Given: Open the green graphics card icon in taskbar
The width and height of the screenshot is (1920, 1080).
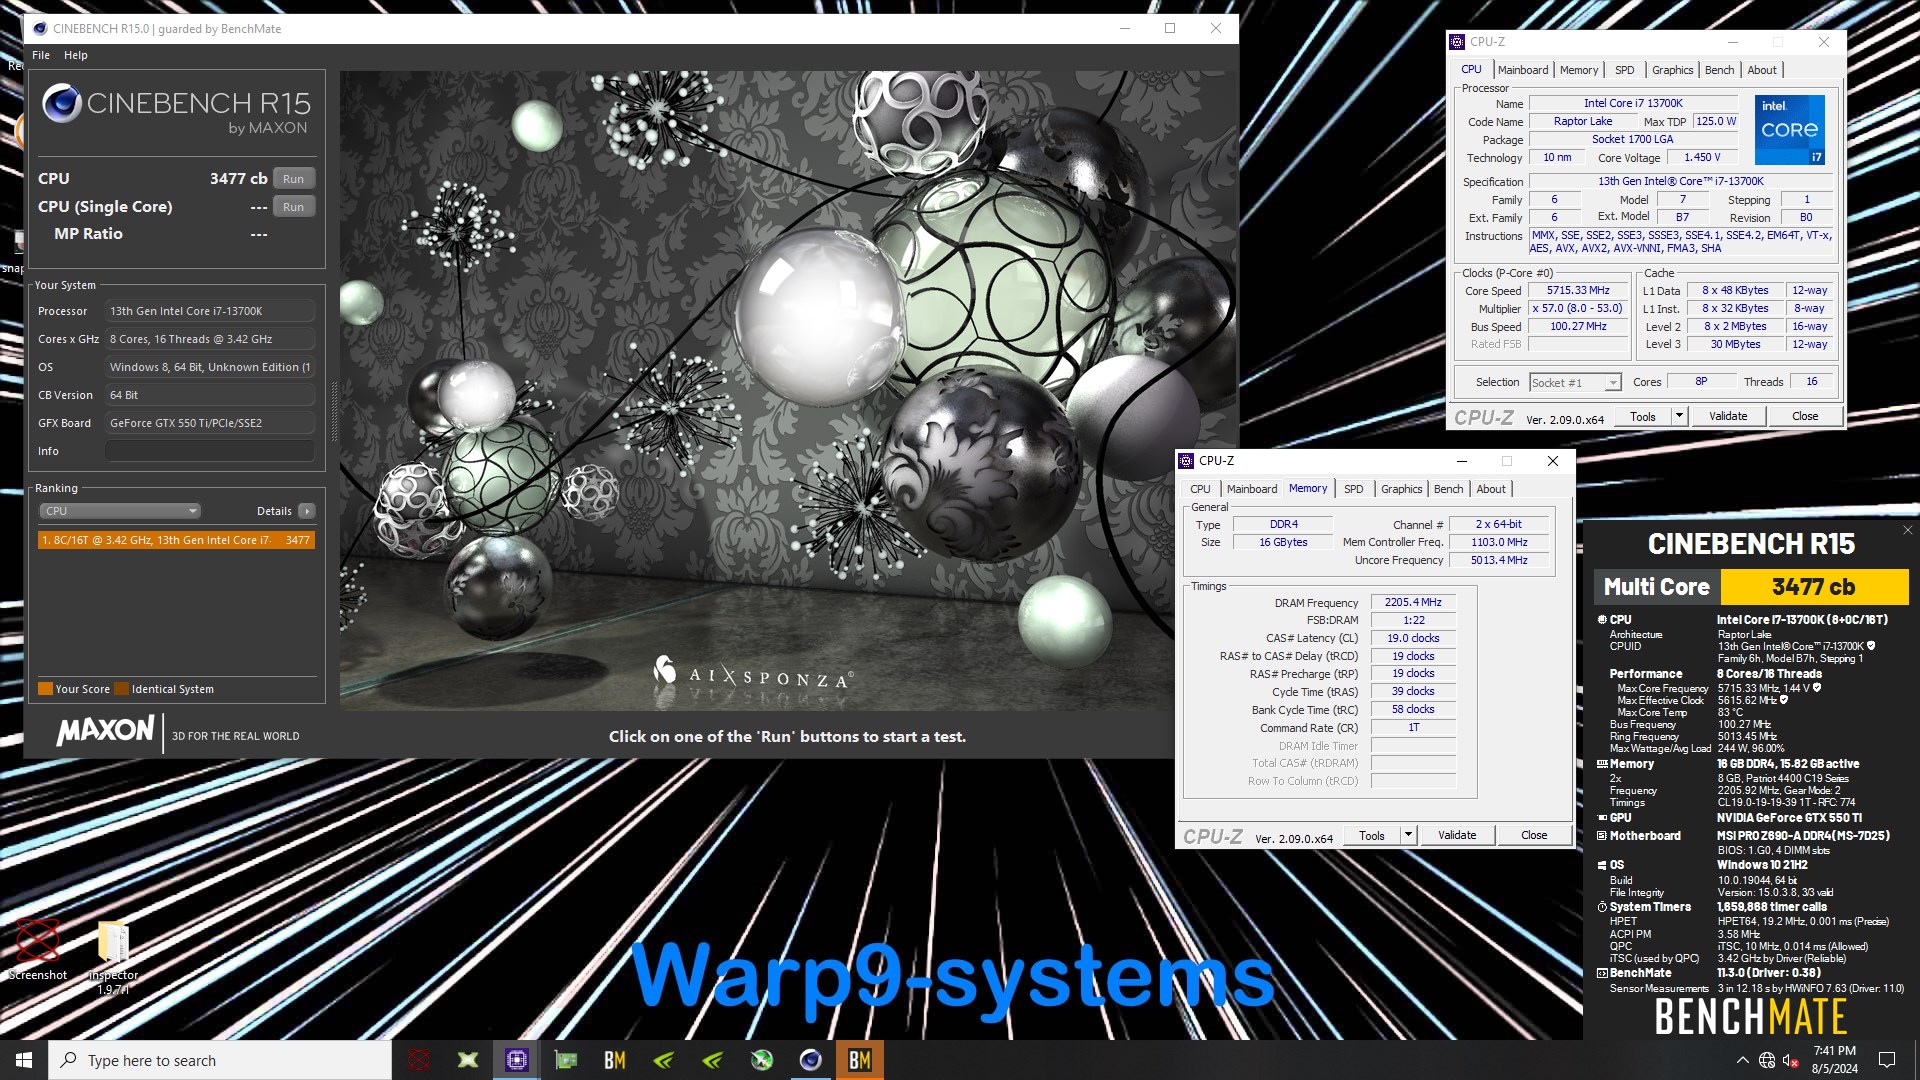Looking at the screenshot, I should pos(566,1060).
